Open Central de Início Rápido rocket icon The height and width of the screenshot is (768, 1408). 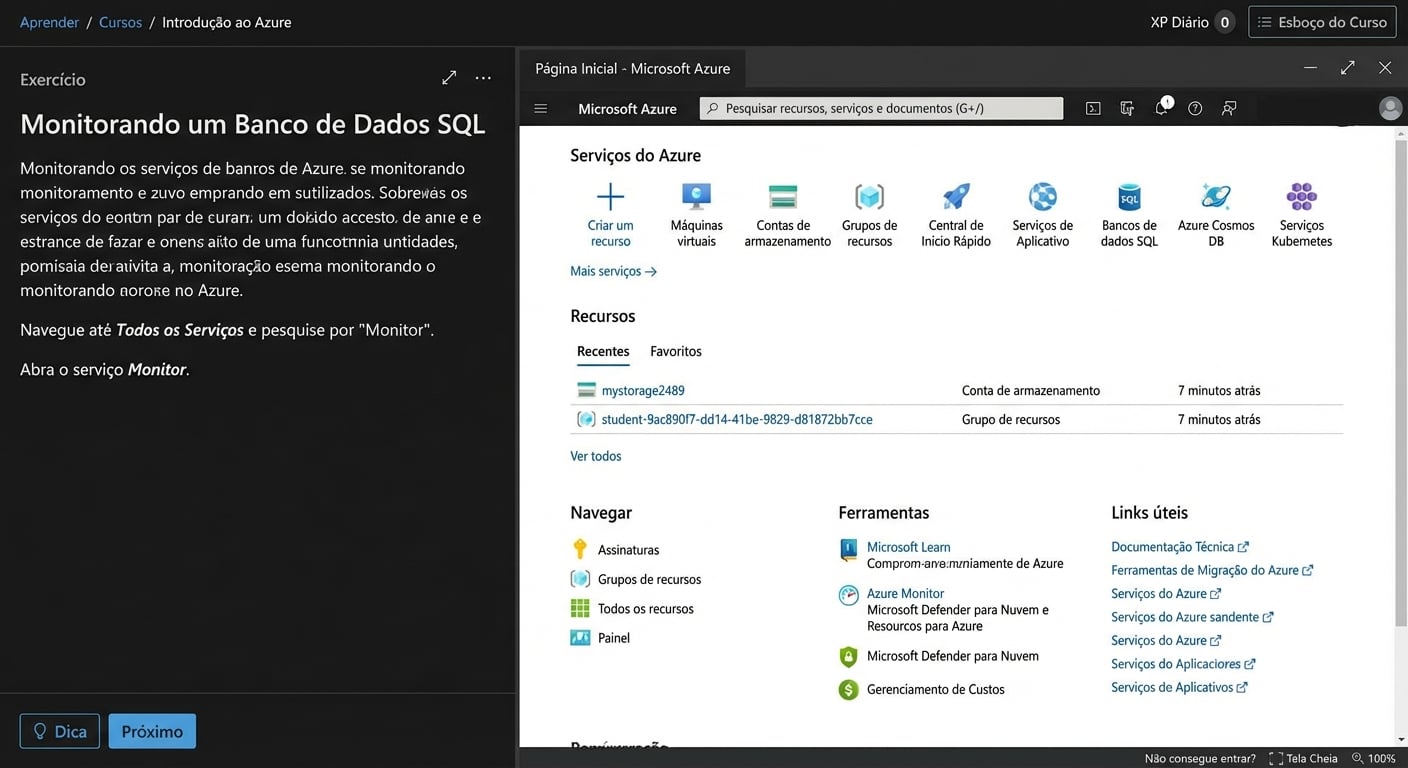coord(956,196)
